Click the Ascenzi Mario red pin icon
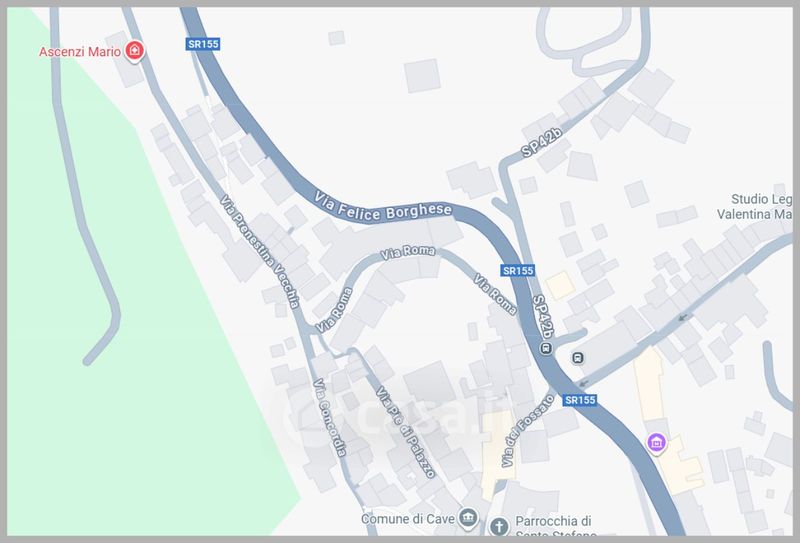 134,51
